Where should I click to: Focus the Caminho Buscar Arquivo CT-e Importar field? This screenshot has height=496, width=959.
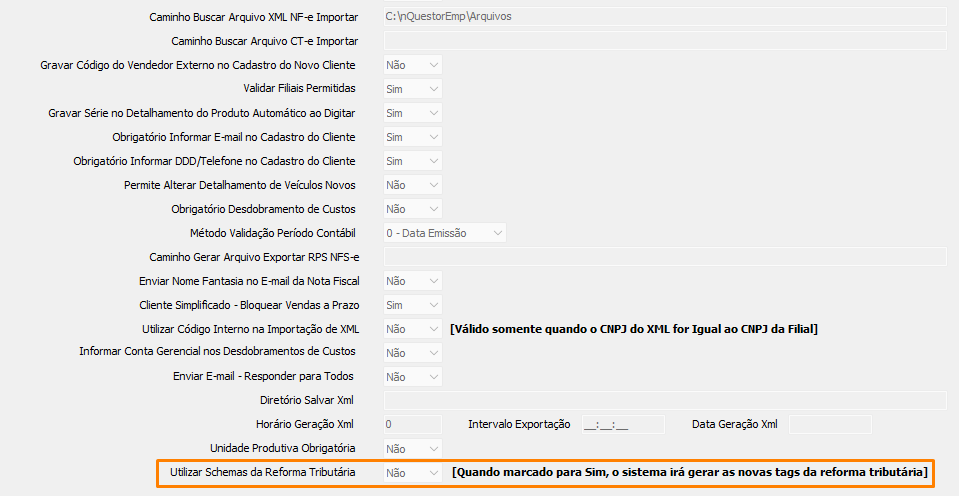(x=665, y=41)
